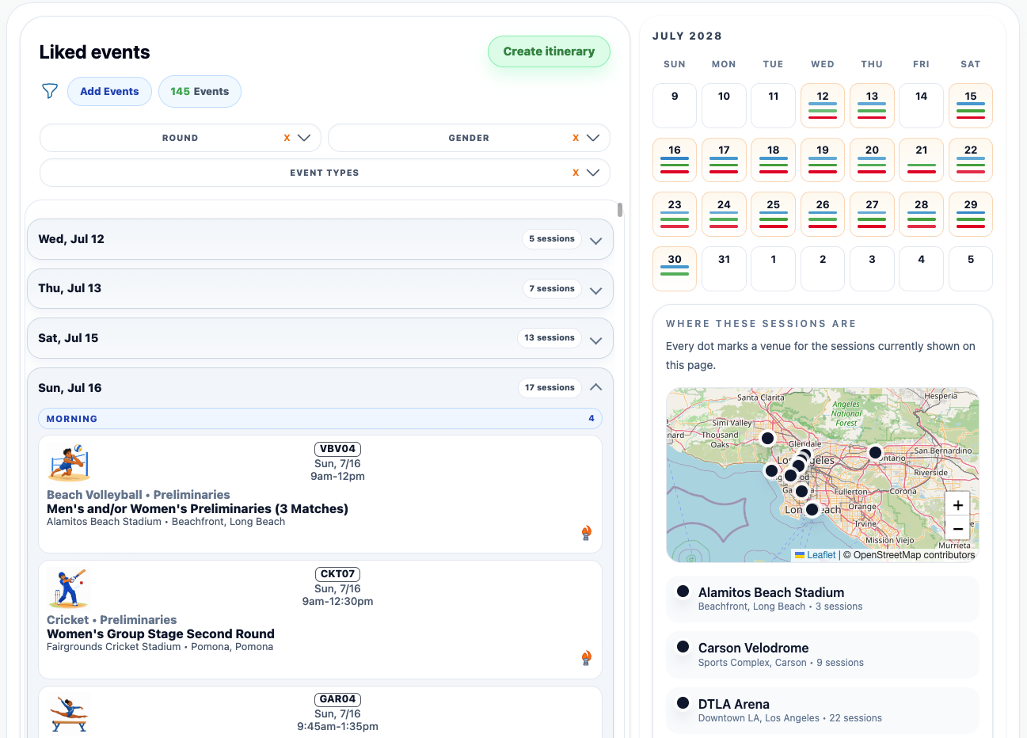Open the Event Types filter dropdown
The width and height of the screenshot is (1027, 738).
pos(593,173)
